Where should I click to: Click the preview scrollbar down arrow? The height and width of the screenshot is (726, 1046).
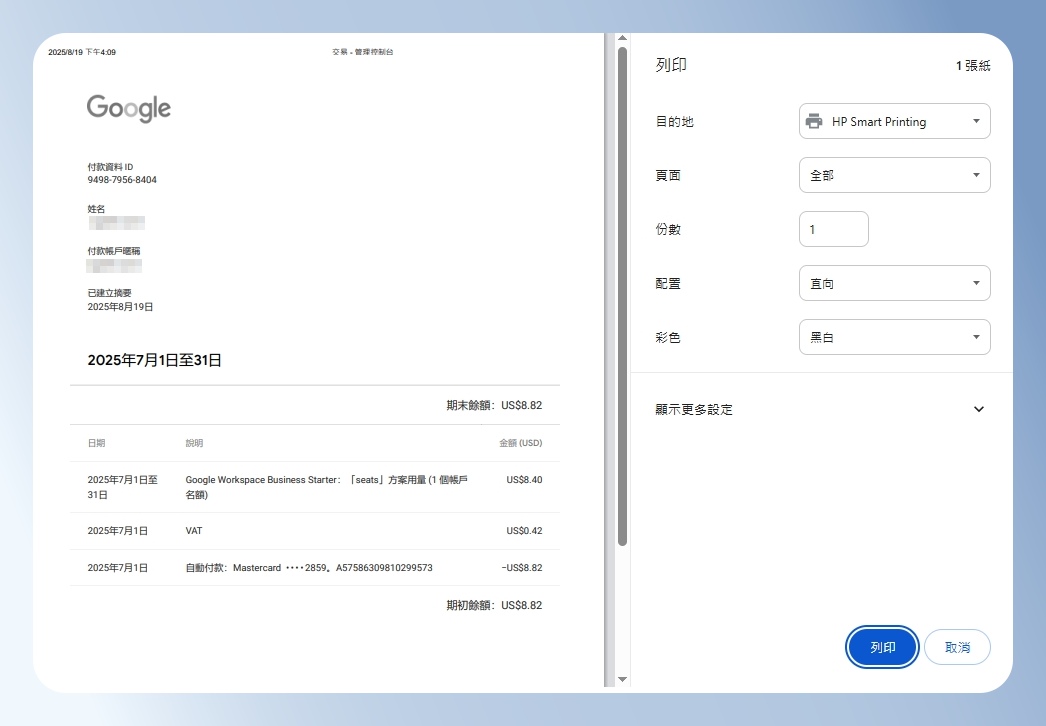point(622,680)
